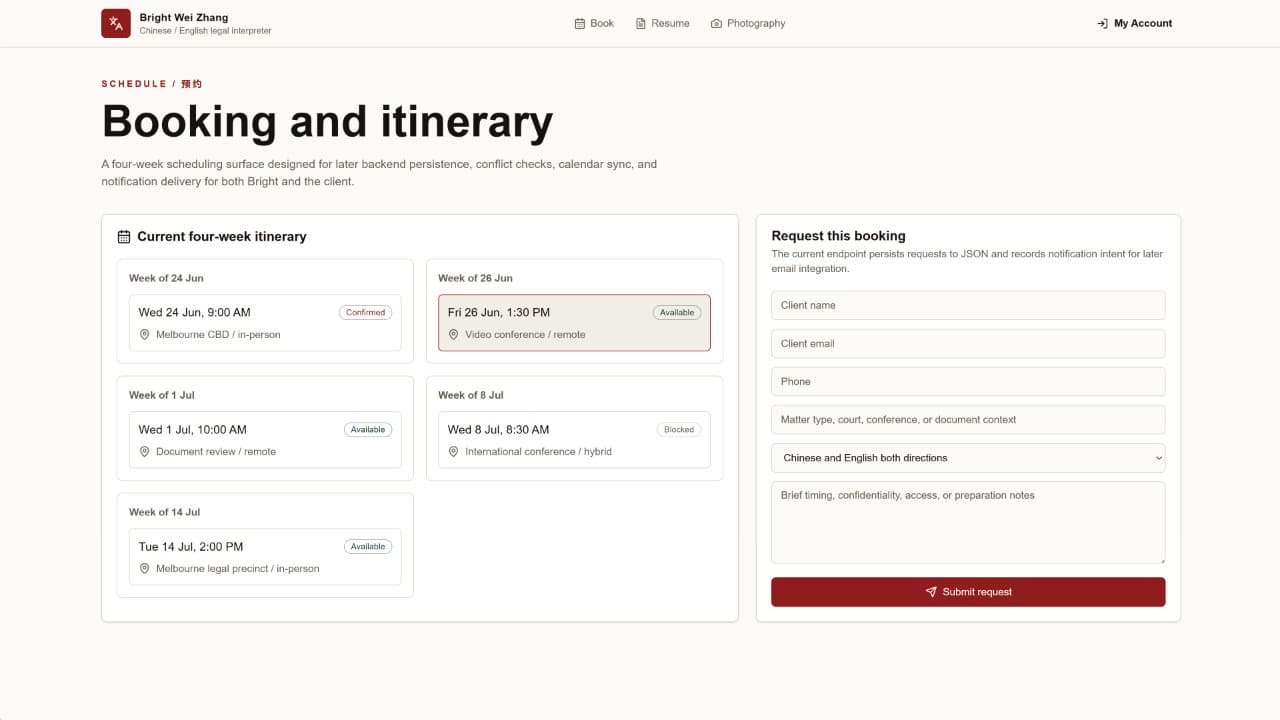The width and height of the screenshot is (1280, 720).
Task: Focus the preparation notes textarea
Action: point(968,523)
